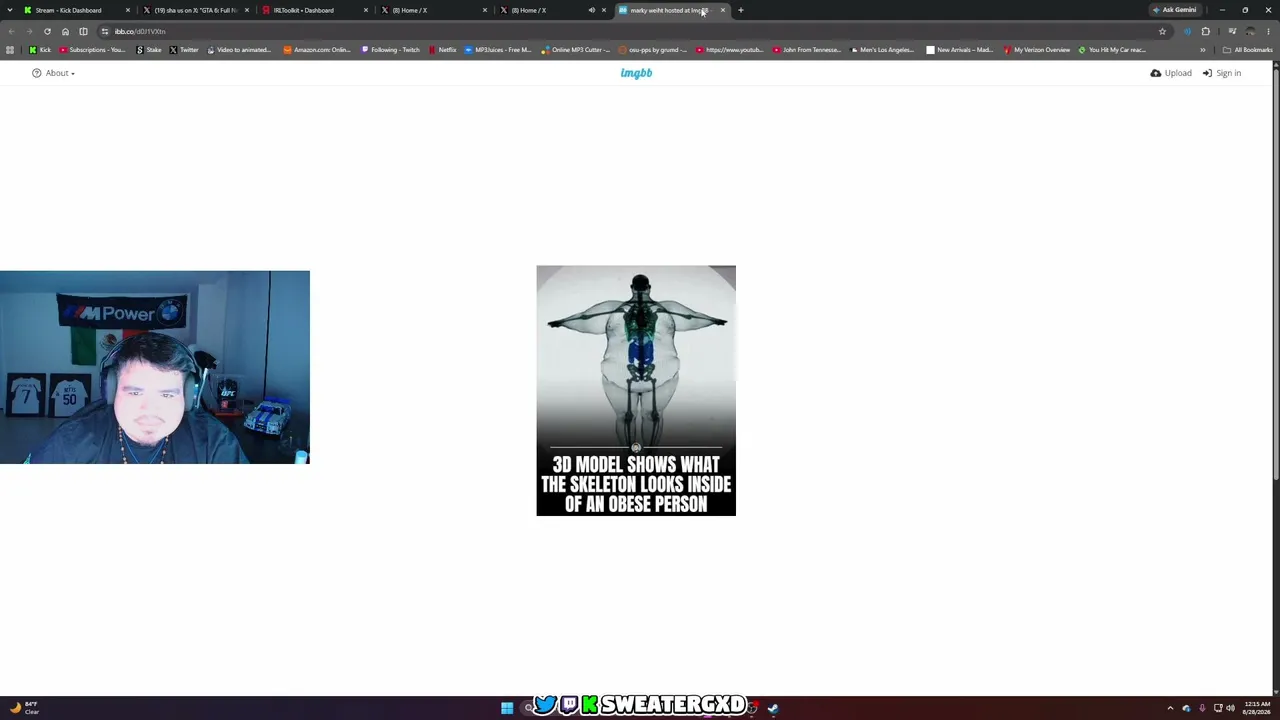
Task: Open the taskbar clock and date
Action: click(x=1257, y=708)
